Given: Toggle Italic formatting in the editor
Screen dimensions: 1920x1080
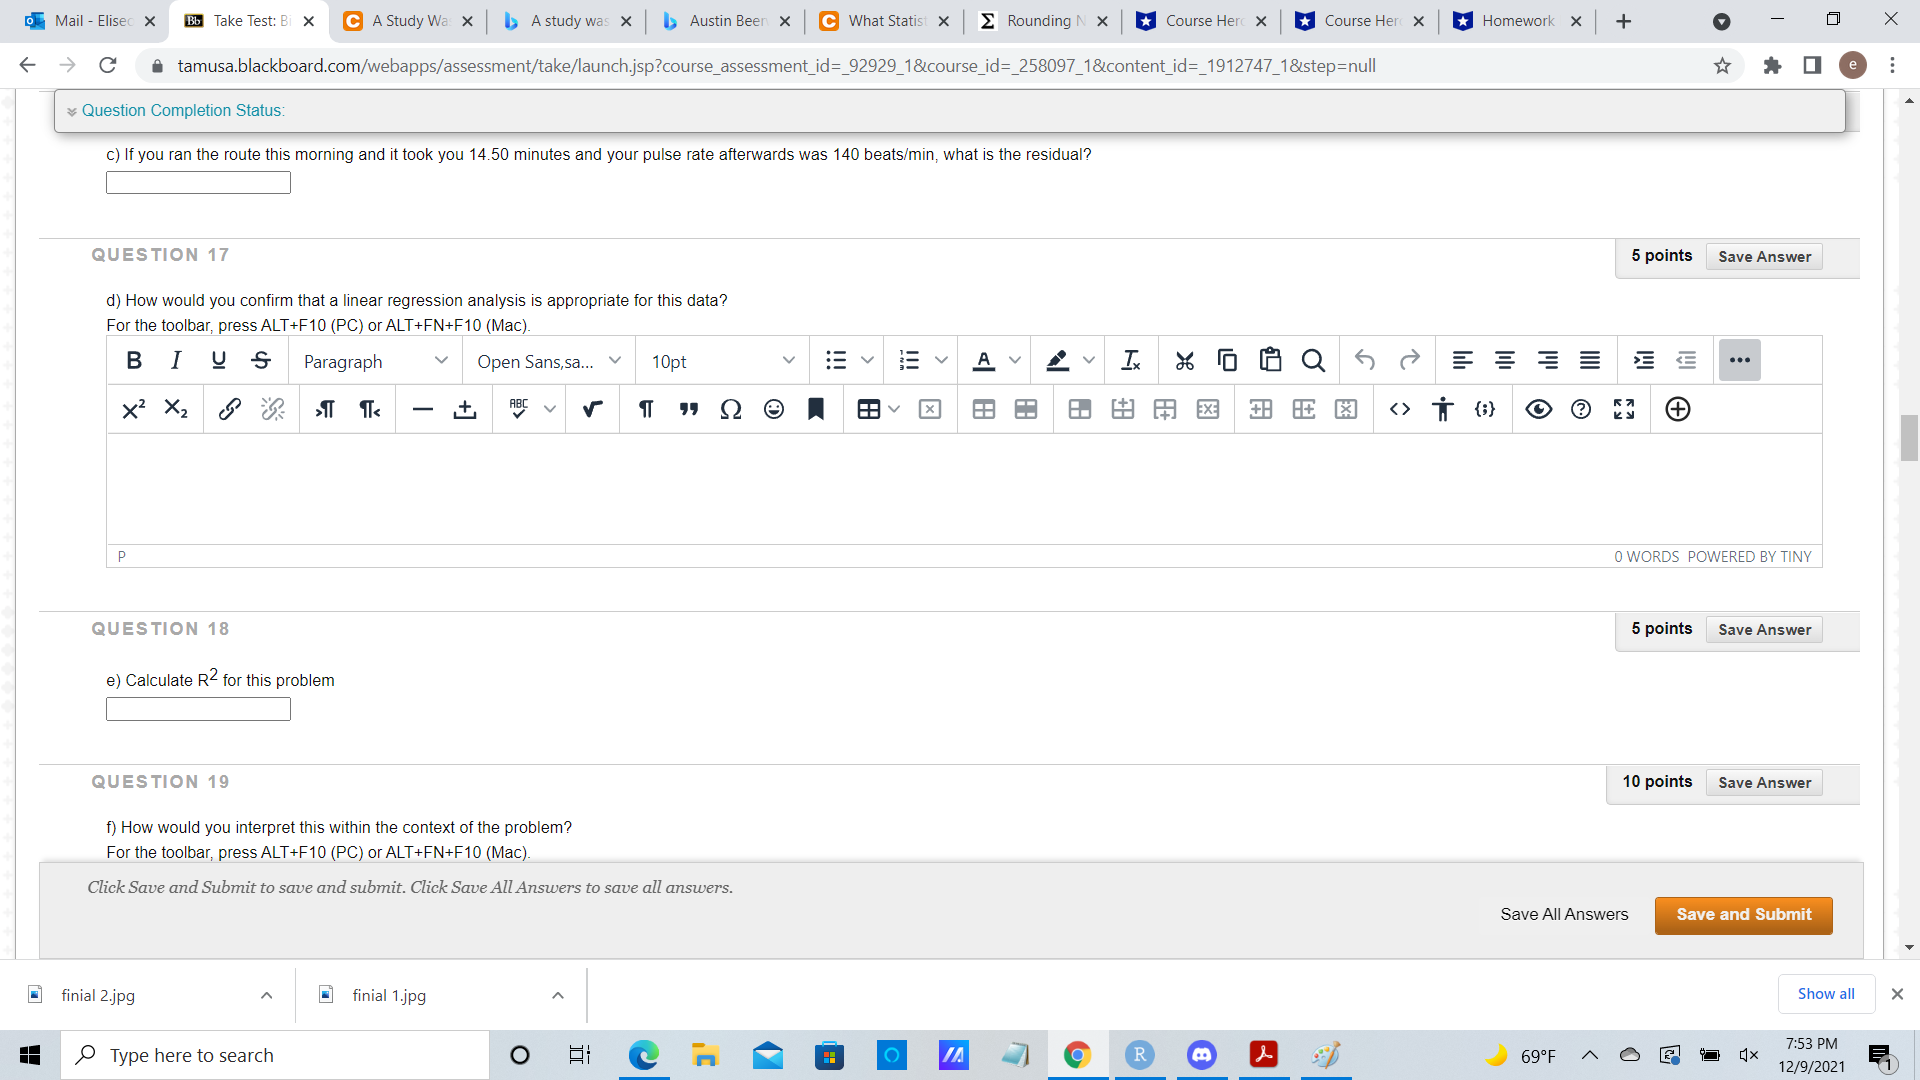Looking at the screenshot, I should (x=176, y=361).
